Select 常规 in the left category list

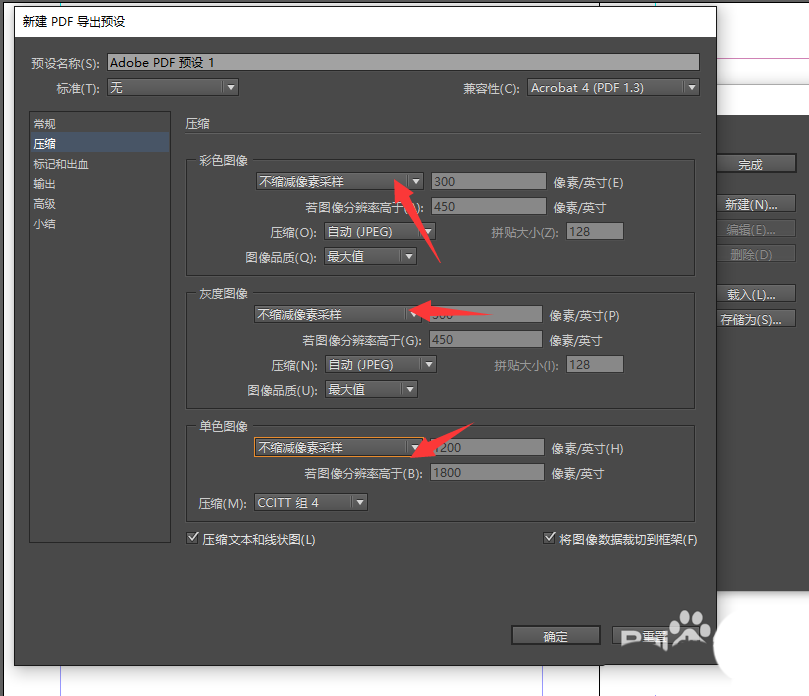100,124
